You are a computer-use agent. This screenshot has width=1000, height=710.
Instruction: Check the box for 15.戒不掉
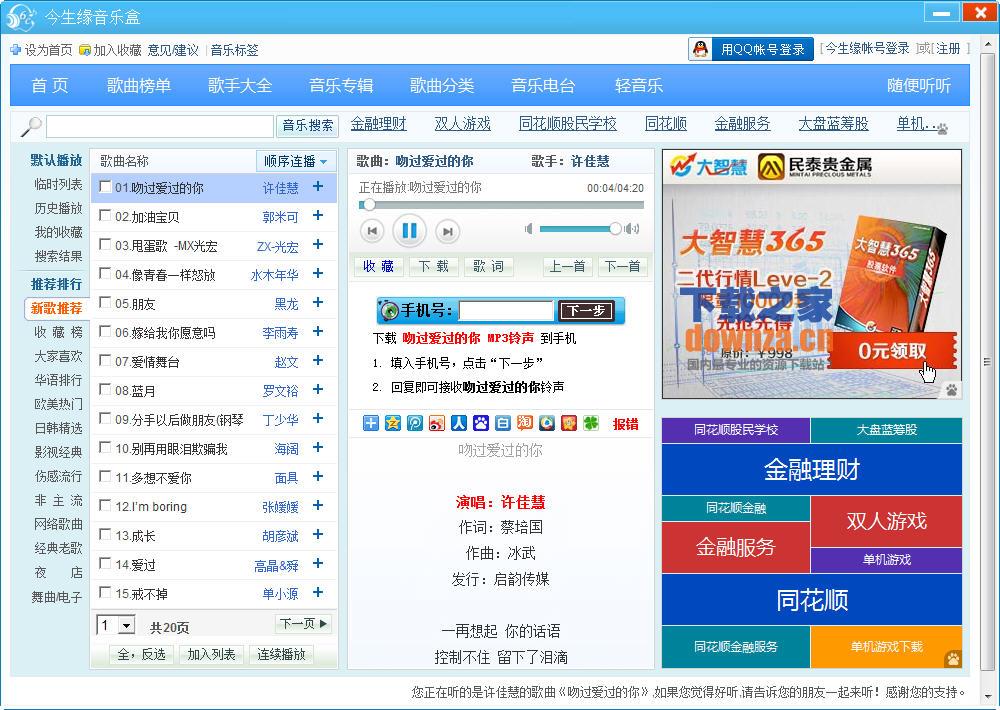(105, 593)
